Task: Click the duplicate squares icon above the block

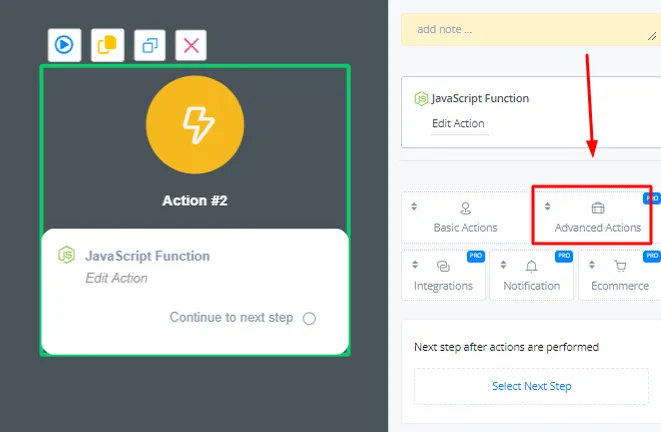Action: tap(150, 45)
